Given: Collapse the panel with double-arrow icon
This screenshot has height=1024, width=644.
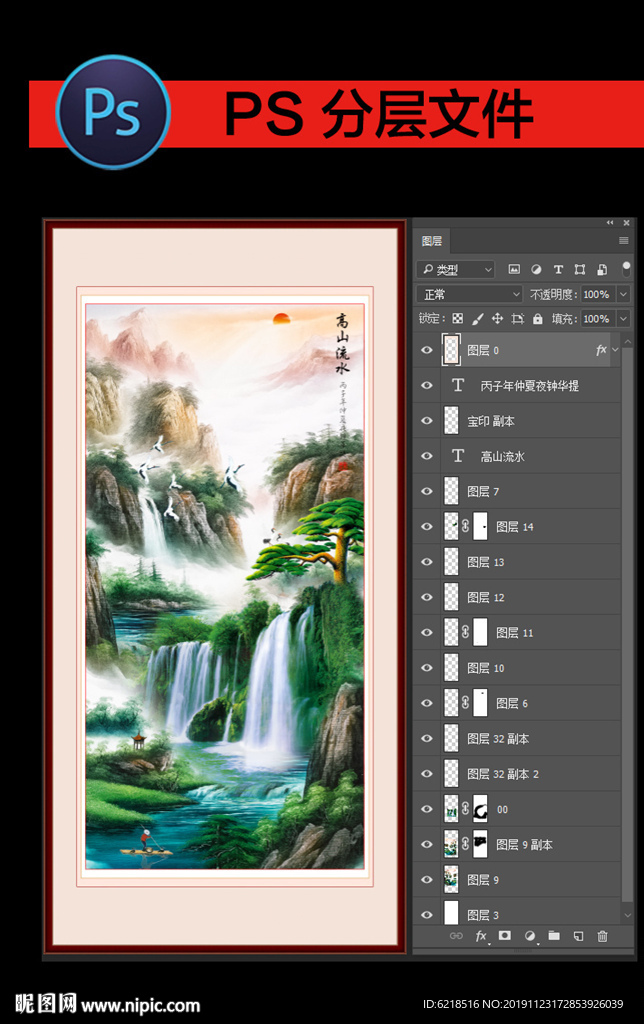Looking at the screenshot, I should coord(610,223).
